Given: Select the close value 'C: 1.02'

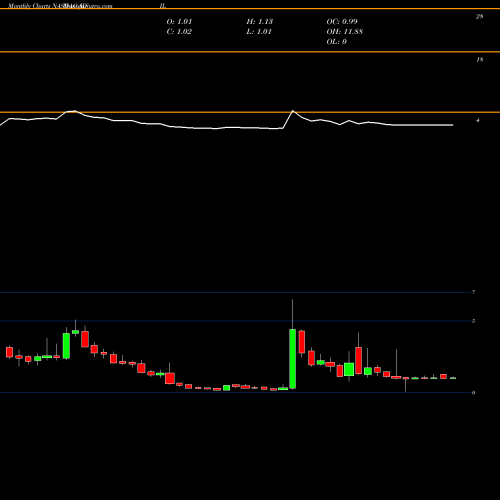Looking at the screenshot, I should click(x=179, y=31).
